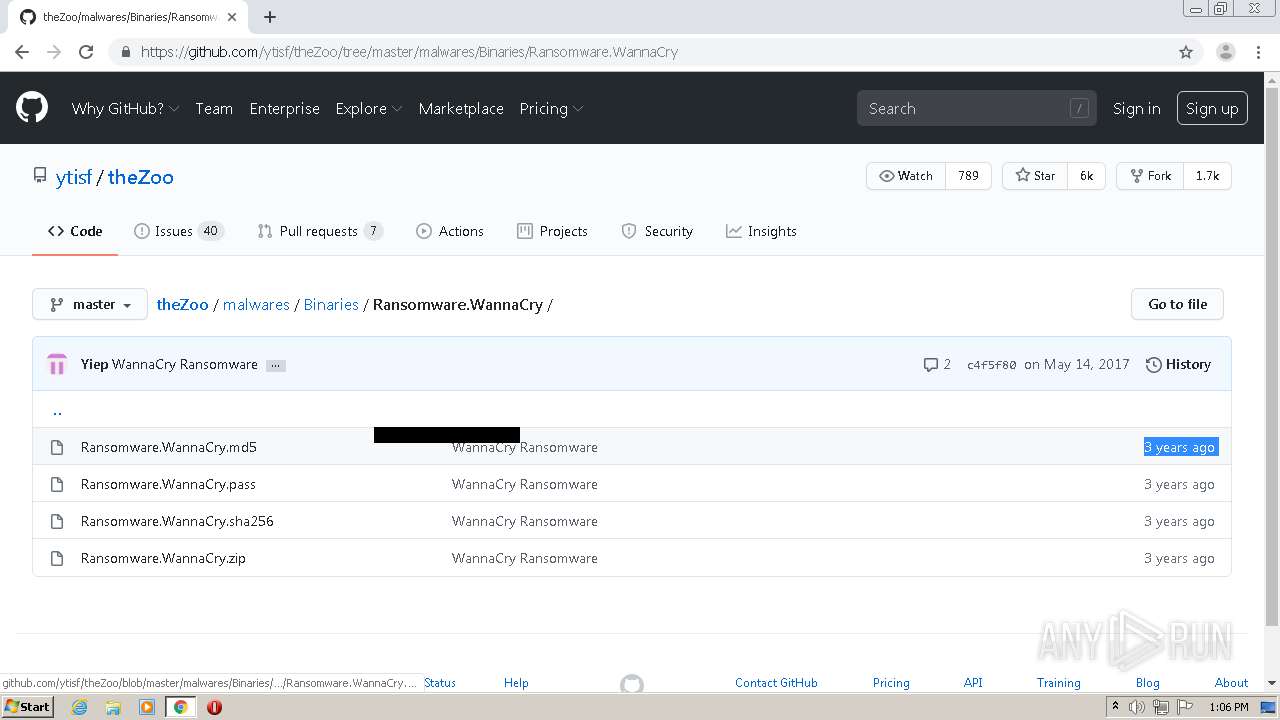The height and width of the screenshot is (720, 1280).
Task: Open the file explorer taskbar icon
Action: 113,707
